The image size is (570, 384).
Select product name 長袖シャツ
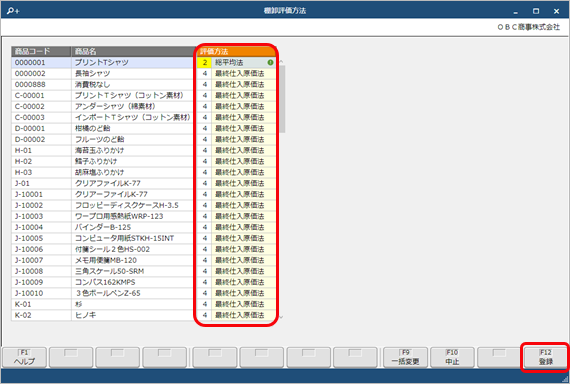(x=92, y=73)
